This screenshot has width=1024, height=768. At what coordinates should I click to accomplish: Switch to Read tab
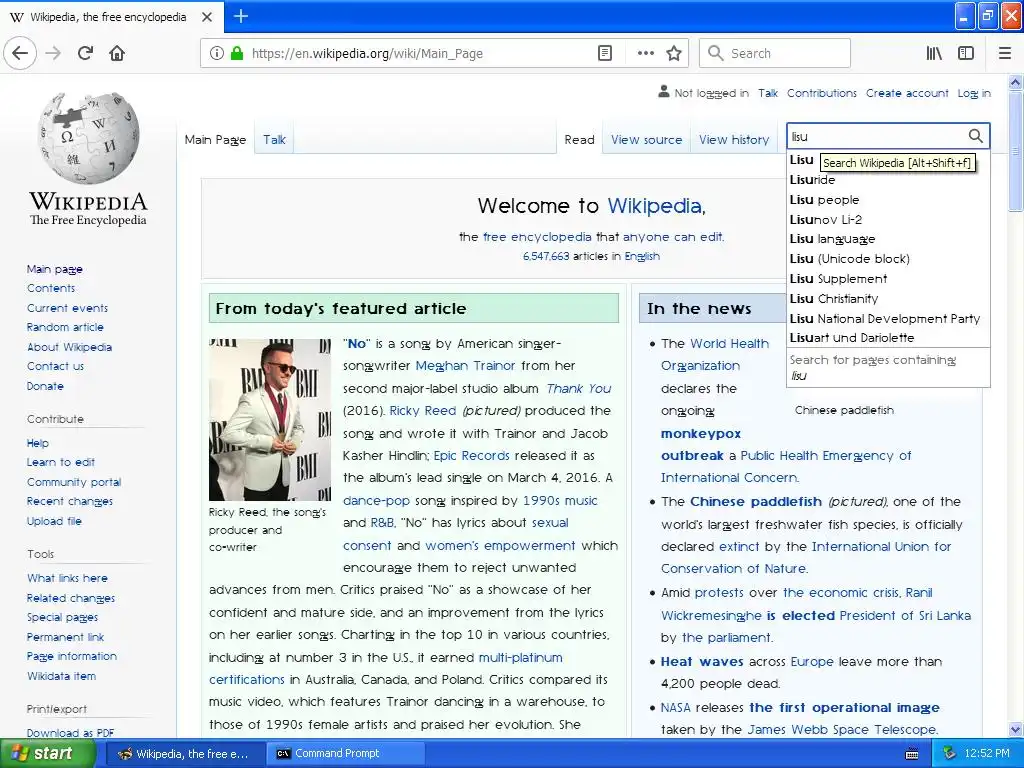[x=579, y=140]
